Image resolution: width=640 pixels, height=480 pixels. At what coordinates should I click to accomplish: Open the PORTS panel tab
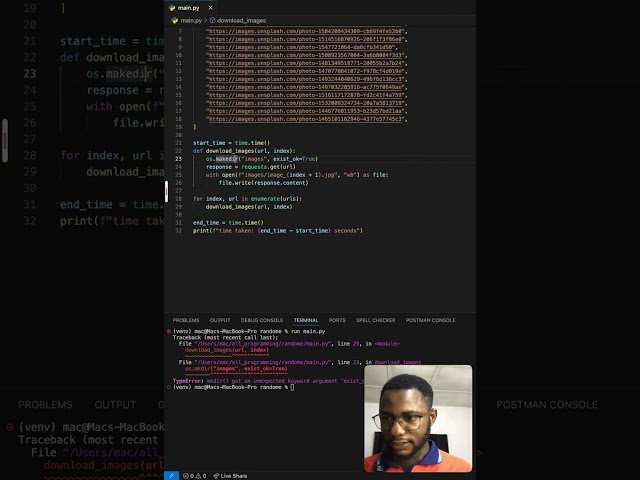tap(337, 320)
